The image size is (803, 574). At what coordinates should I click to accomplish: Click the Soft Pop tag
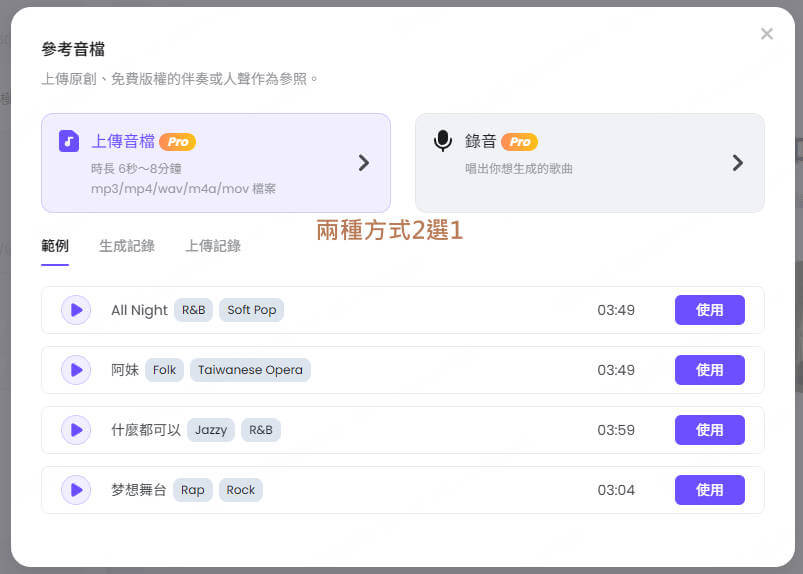(x=251, y=310)
